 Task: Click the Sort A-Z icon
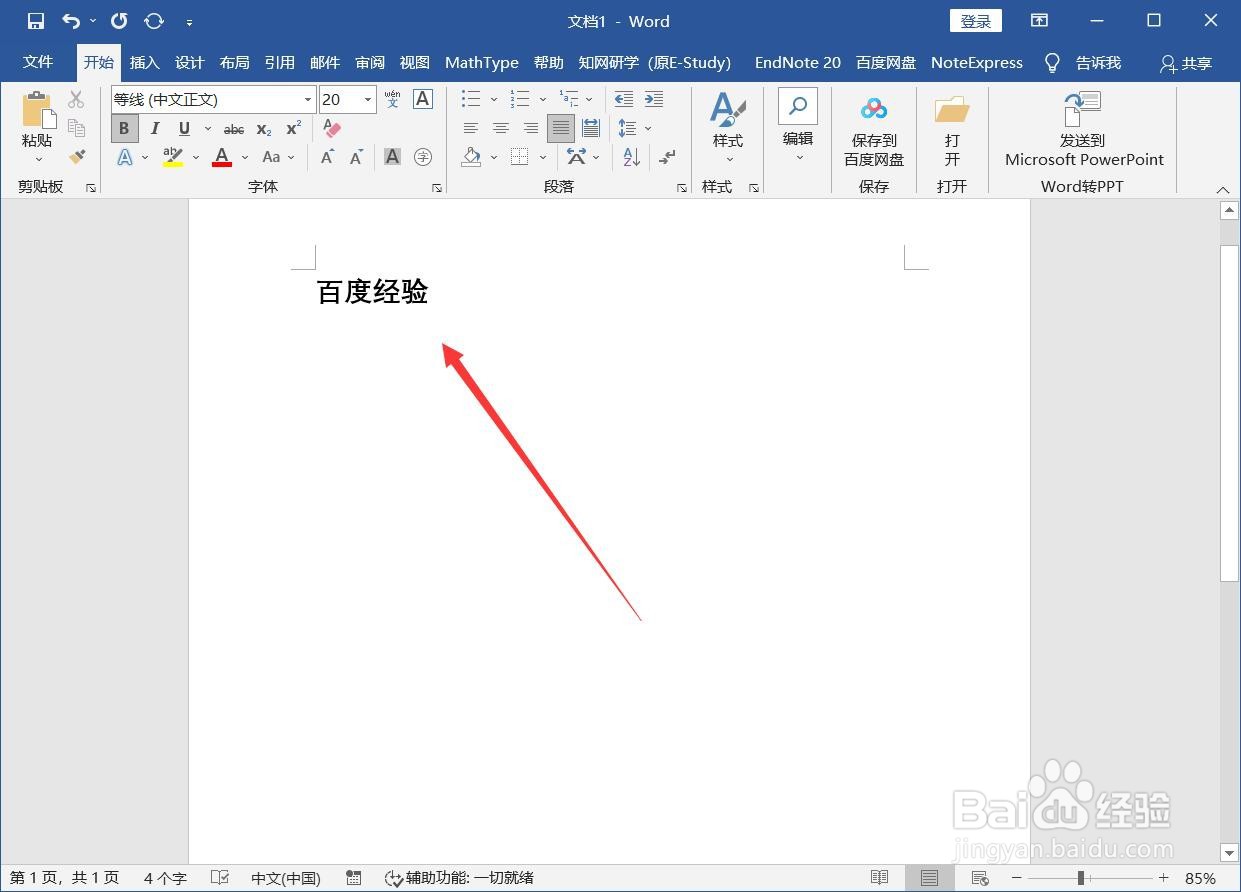(x=631, y=157)
